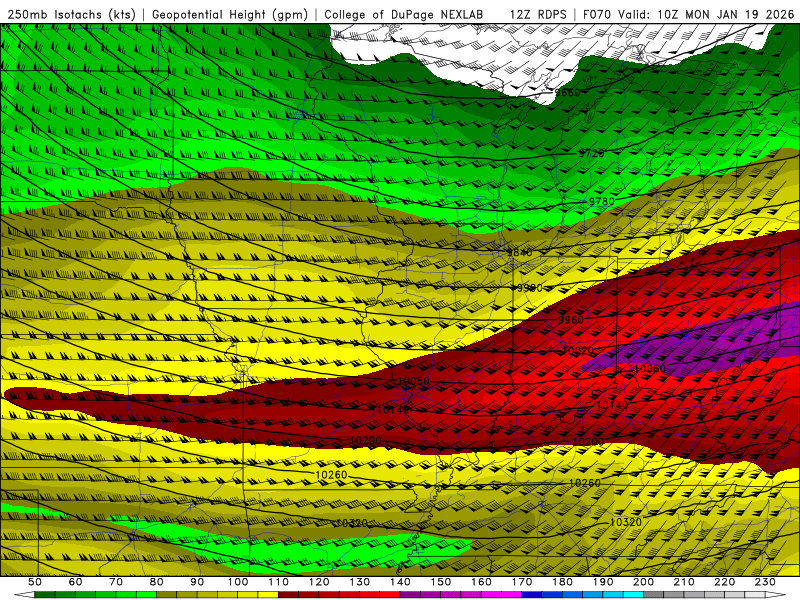The width and height of the screenshot is (800, 600).
Task: Click the color scale value 90
Action: (x=197, y=582)
